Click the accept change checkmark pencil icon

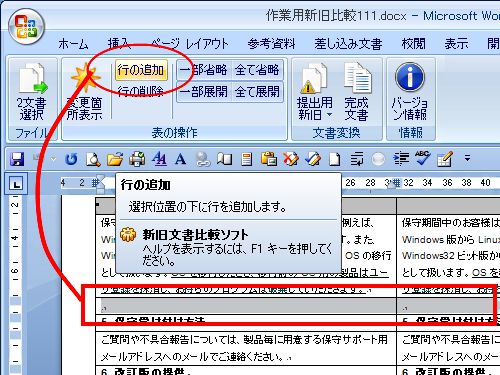coord(313,159)
